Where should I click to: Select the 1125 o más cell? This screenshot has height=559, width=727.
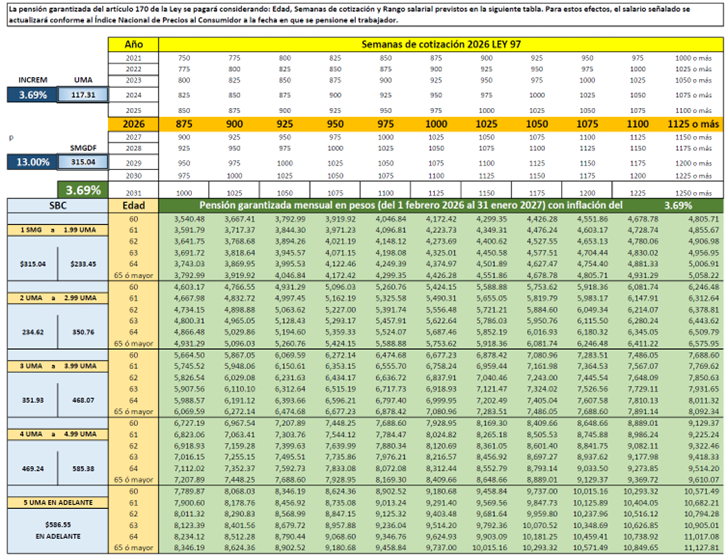click(693, 124)
